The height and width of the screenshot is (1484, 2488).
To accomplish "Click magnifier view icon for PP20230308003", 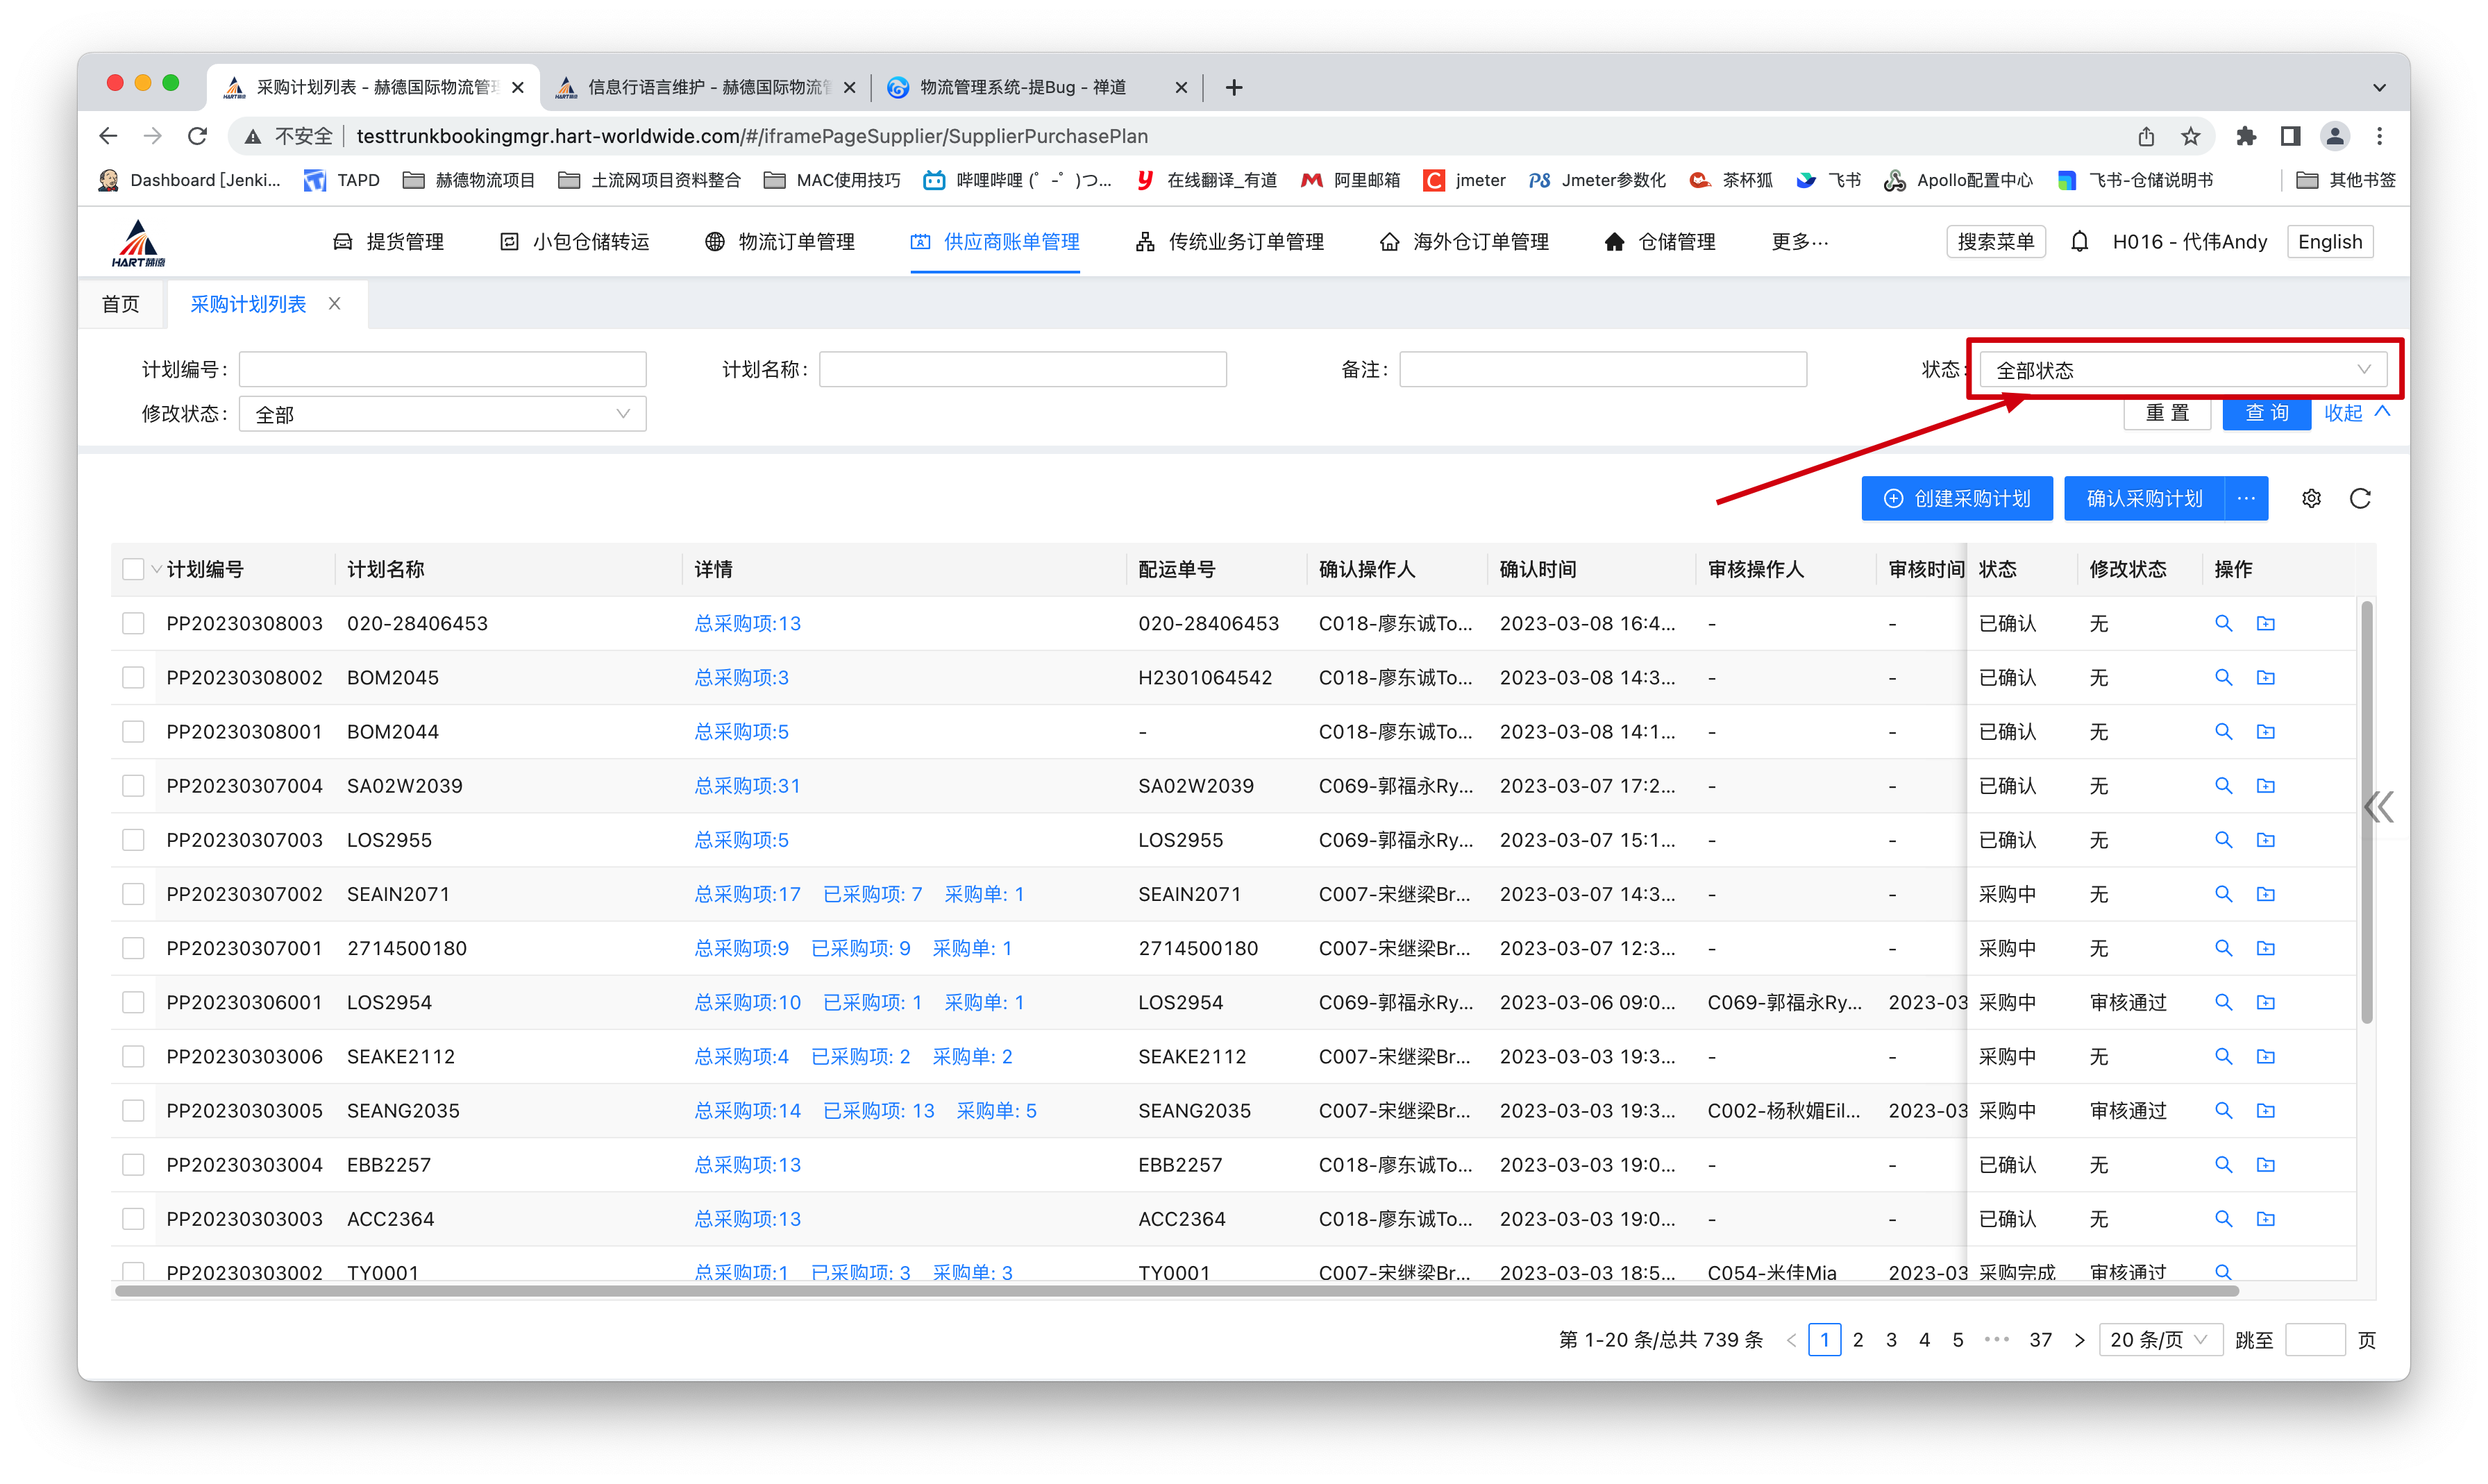I will coord(2223,623).
